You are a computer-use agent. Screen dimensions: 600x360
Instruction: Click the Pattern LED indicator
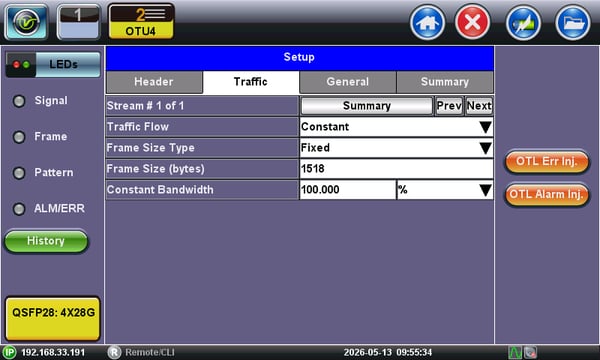[x=19, y=173]
